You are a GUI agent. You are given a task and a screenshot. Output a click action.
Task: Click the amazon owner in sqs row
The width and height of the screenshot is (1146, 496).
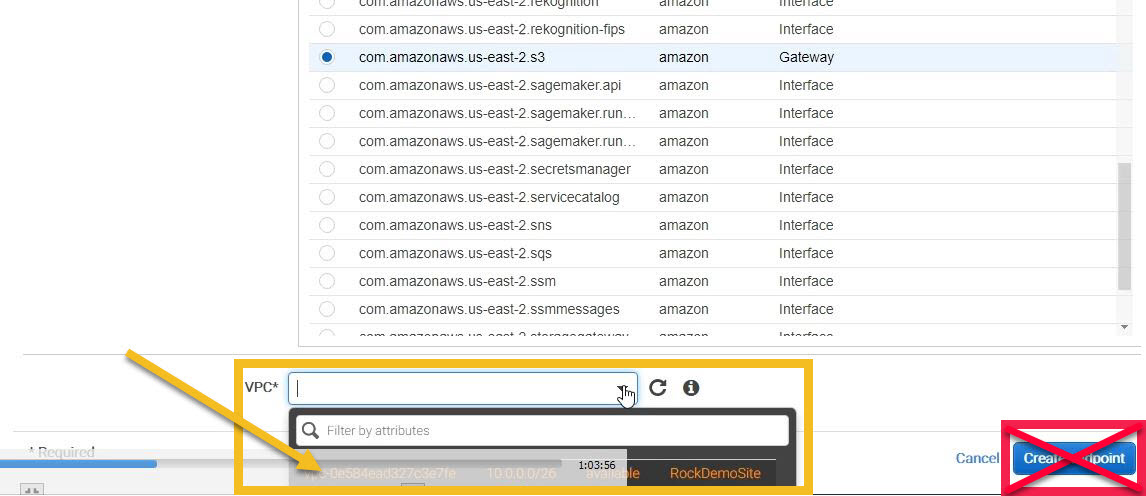[x=683, y=253]
